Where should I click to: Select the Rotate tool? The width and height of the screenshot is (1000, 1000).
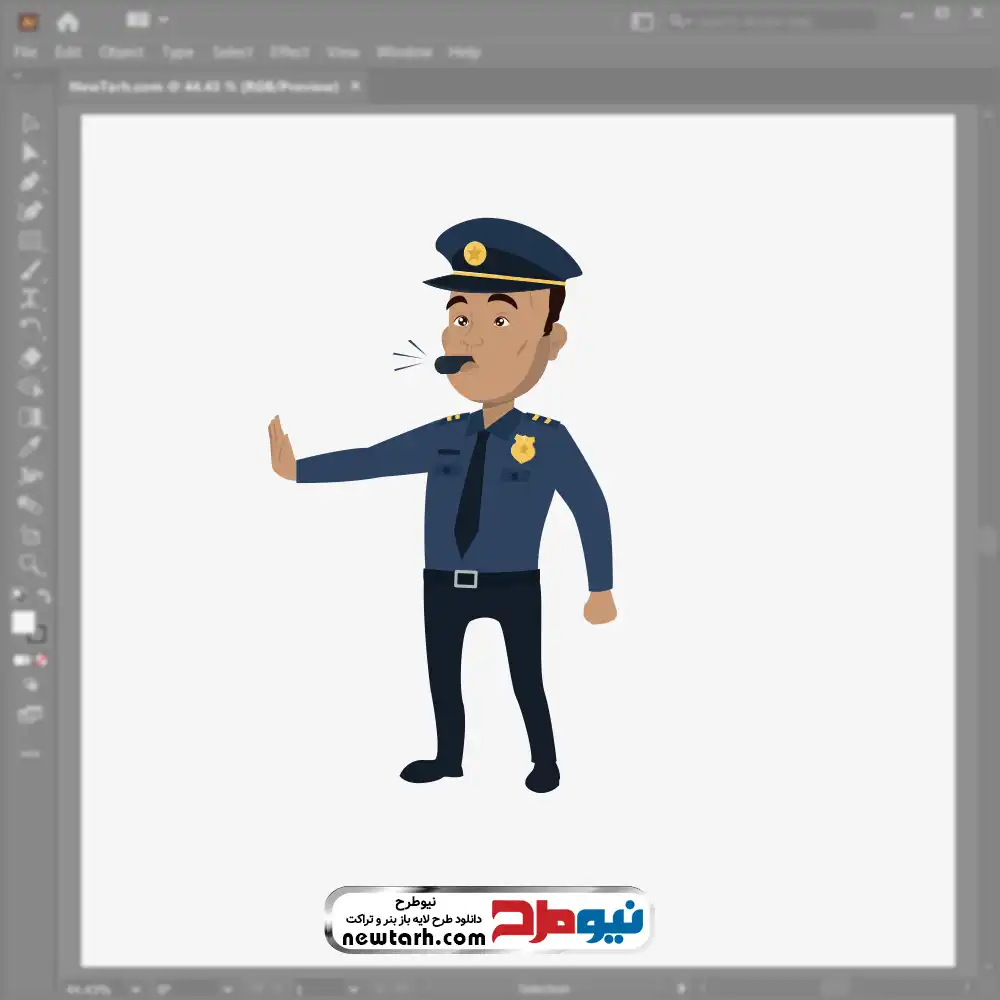tap(29, 328)
